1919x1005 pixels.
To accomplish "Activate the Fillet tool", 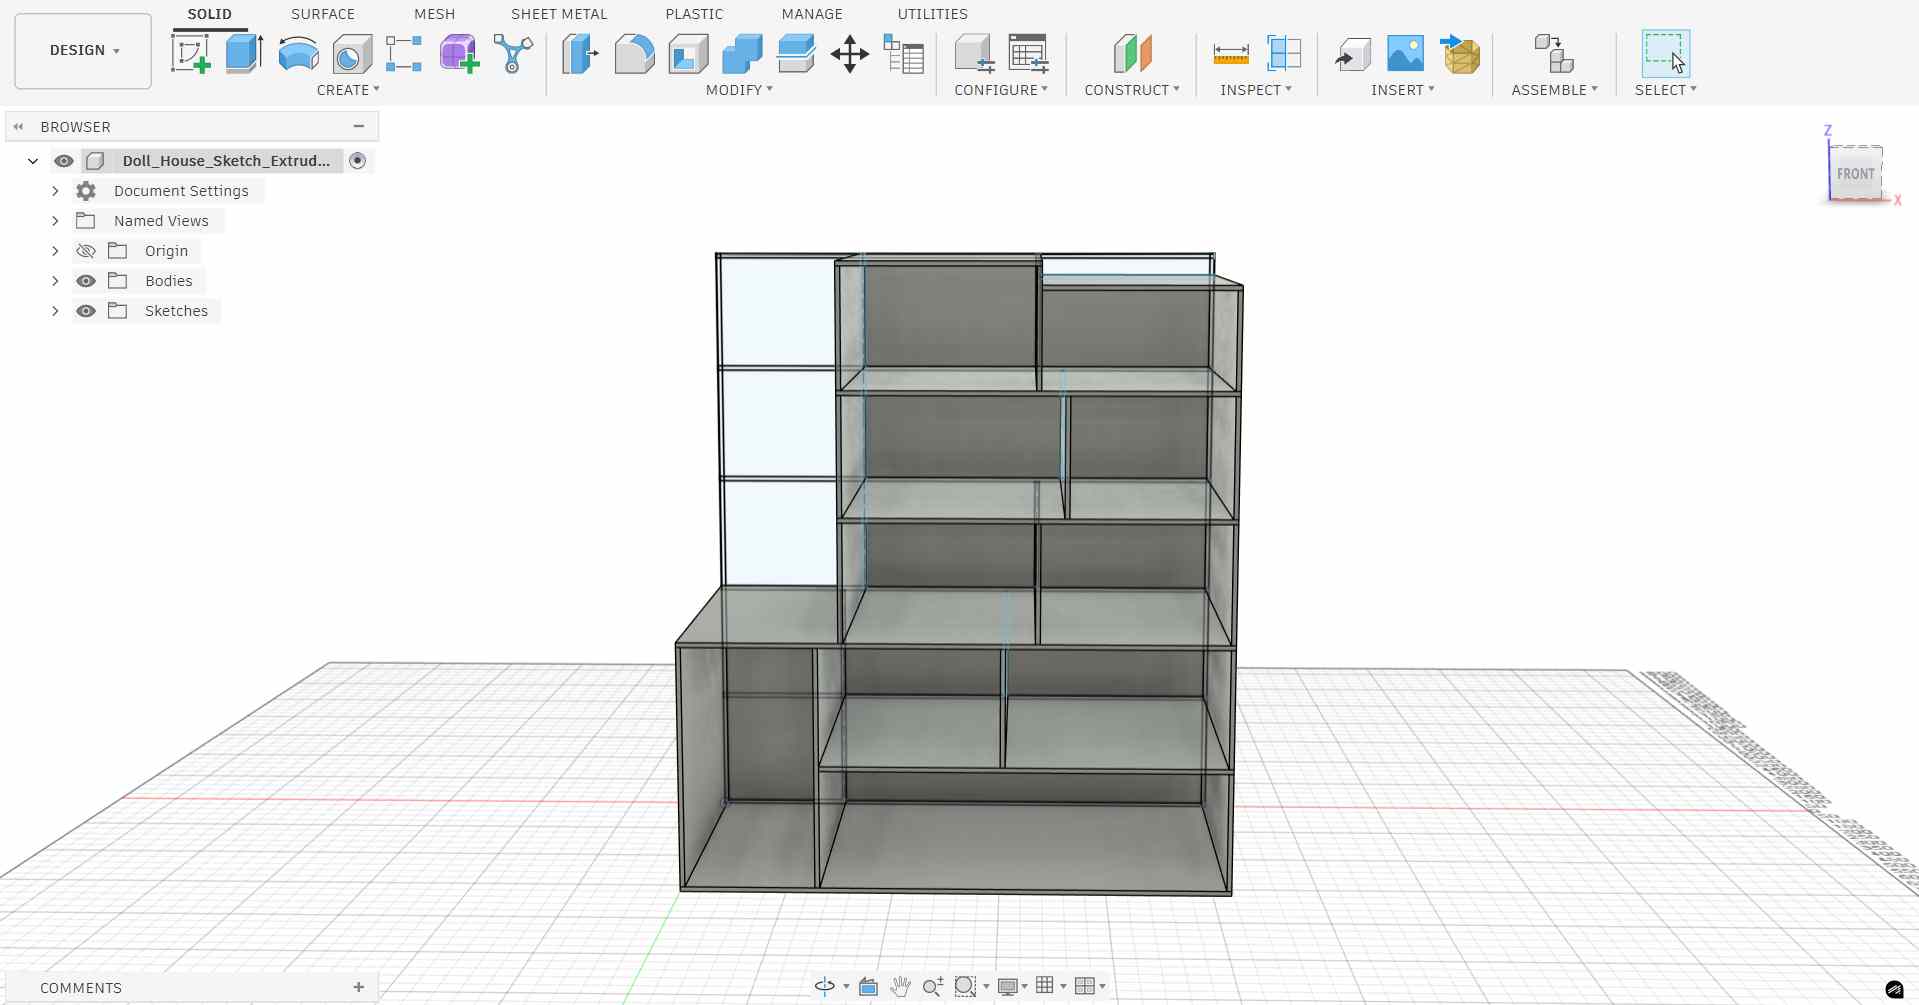I will point(634,54).
